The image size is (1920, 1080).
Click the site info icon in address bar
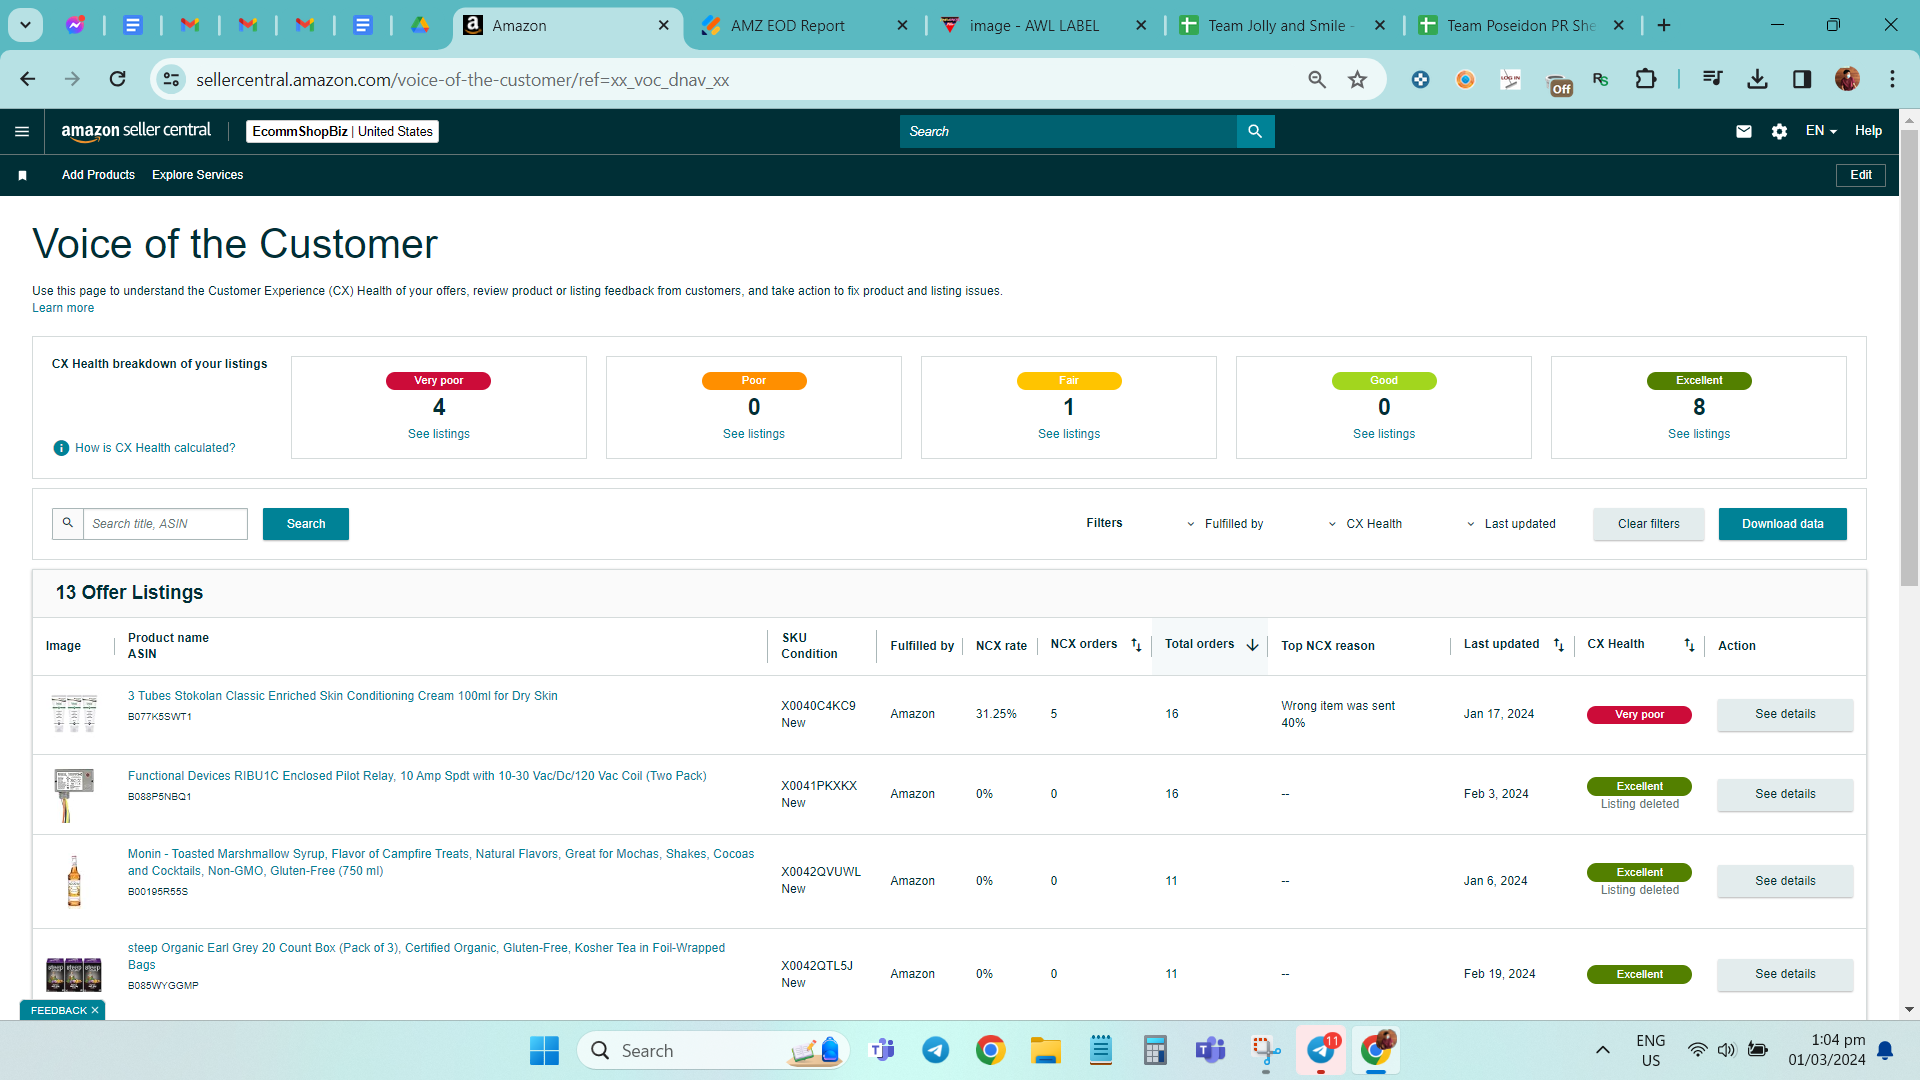[172, 79]
